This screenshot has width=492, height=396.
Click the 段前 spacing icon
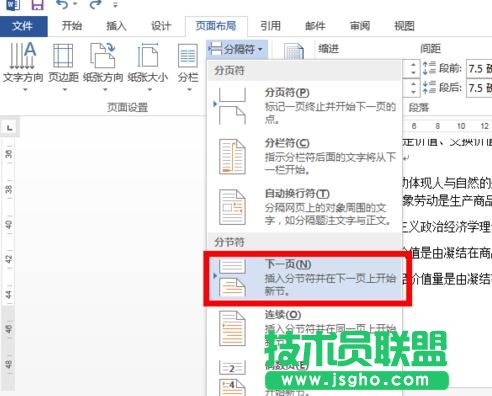(x=429, y=68)
